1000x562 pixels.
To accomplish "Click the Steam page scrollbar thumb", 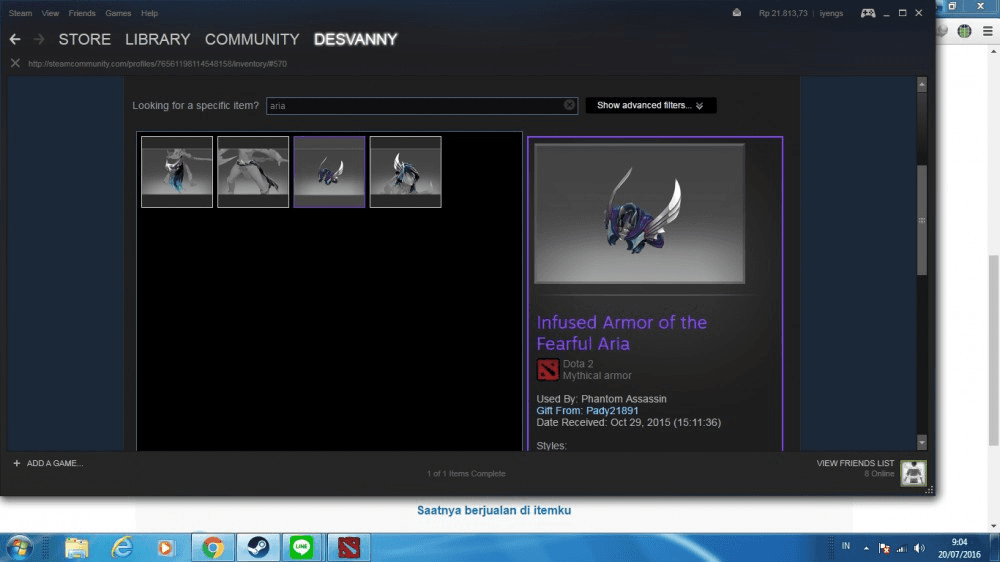I will click(922, 220).
